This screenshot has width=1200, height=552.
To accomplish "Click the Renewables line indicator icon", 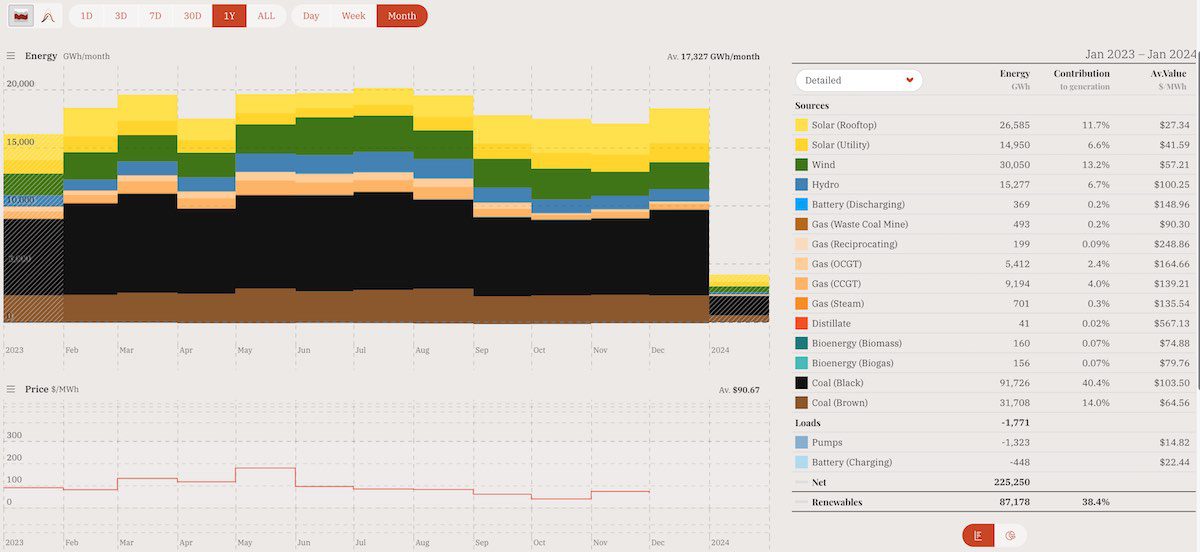I will (801, 502).
